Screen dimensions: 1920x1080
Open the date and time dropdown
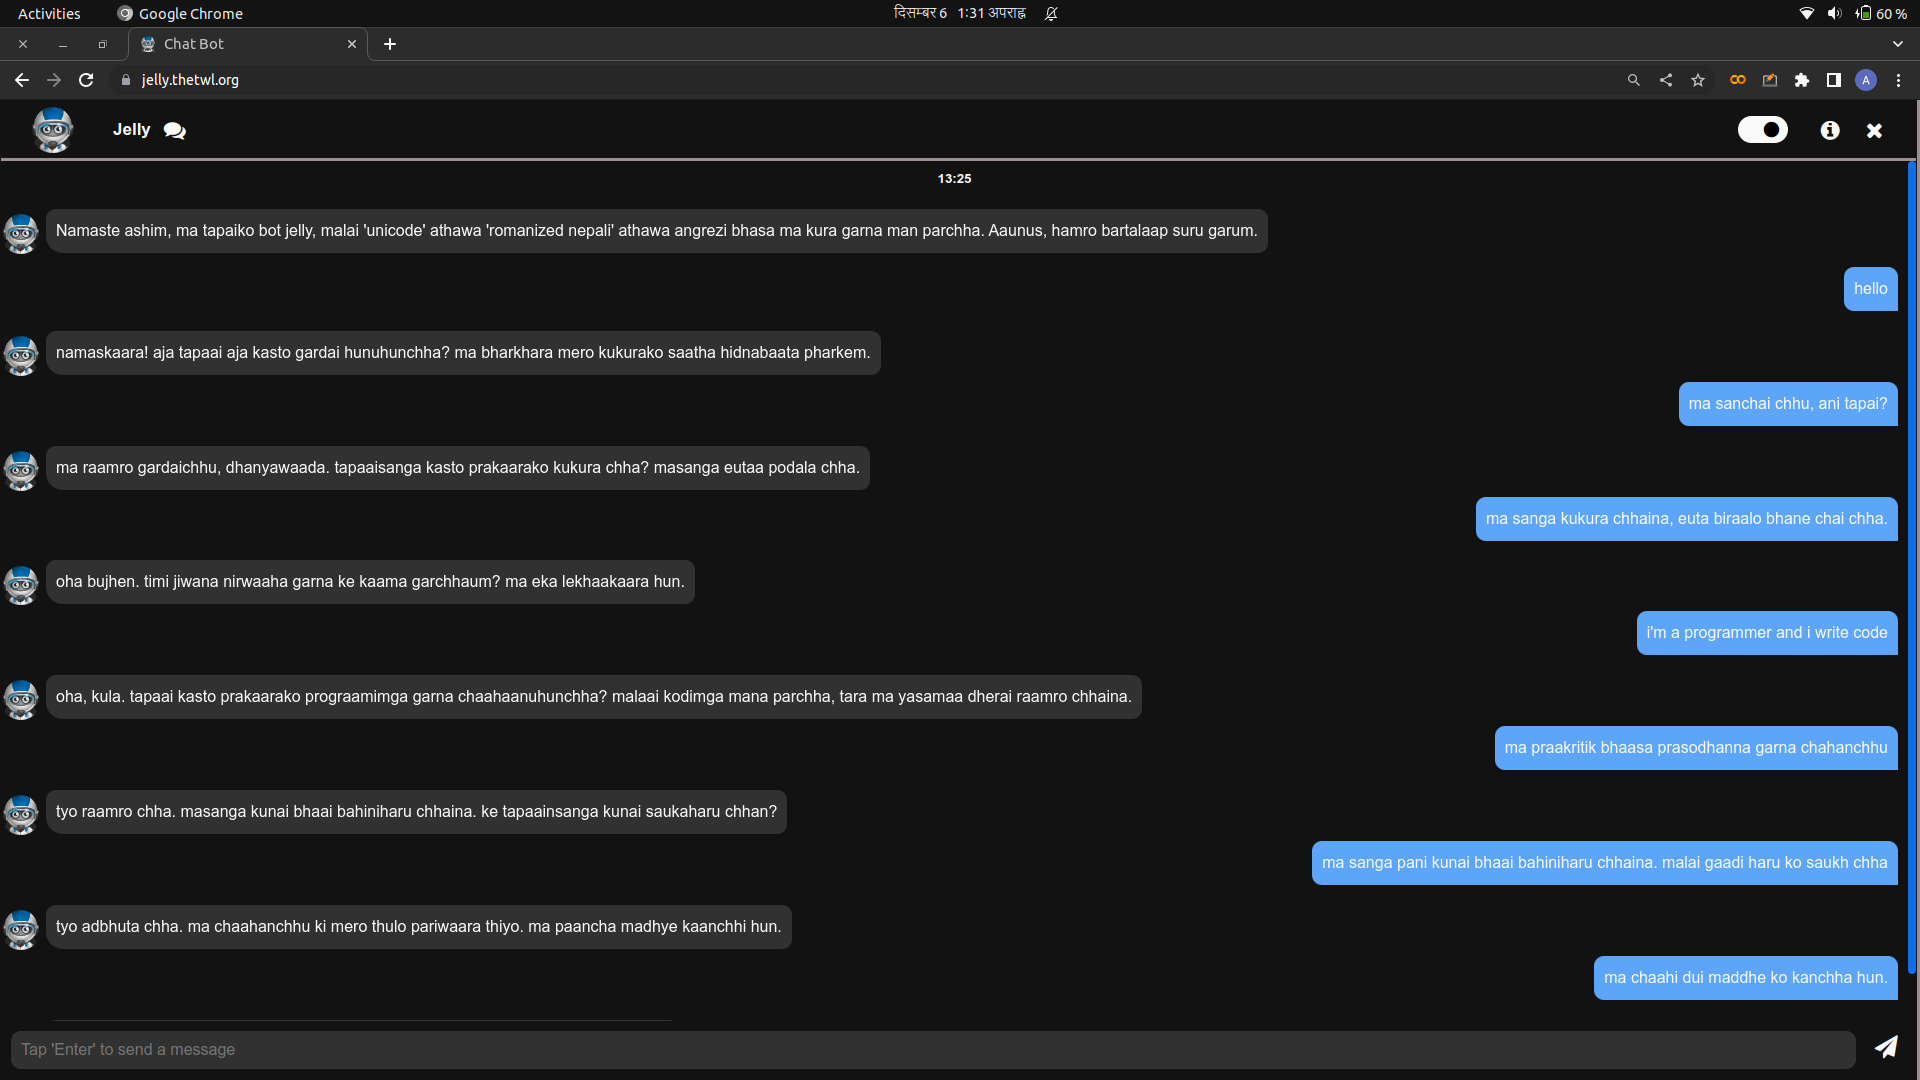pyautogui.click(x=959, y=13)
